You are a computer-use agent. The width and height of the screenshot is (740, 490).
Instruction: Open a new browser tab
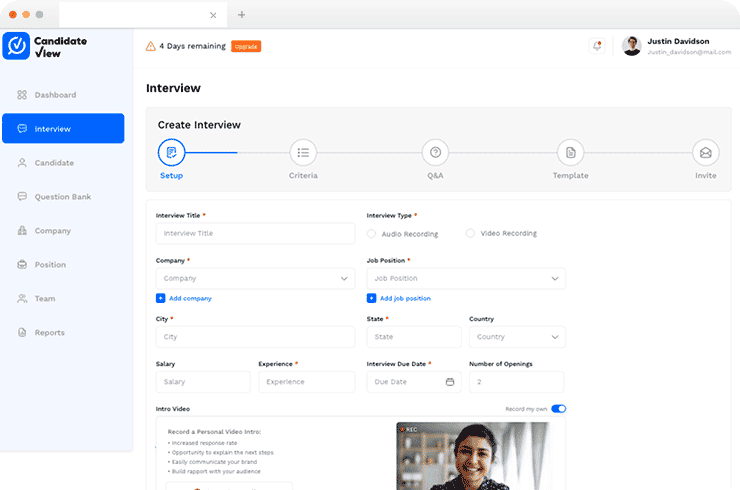(x=241, y=15)
